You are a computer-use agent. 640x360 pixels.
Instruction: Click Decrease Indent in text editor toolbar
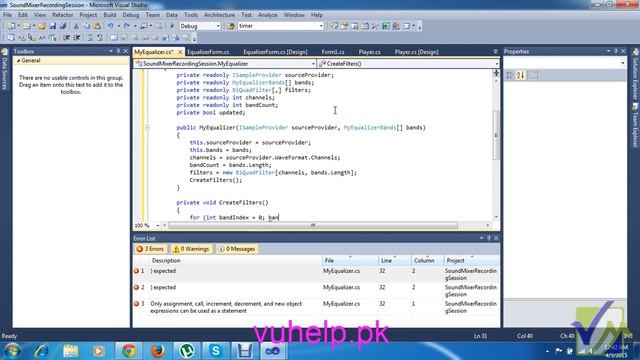pyautogui.click(x=67, y=38)
